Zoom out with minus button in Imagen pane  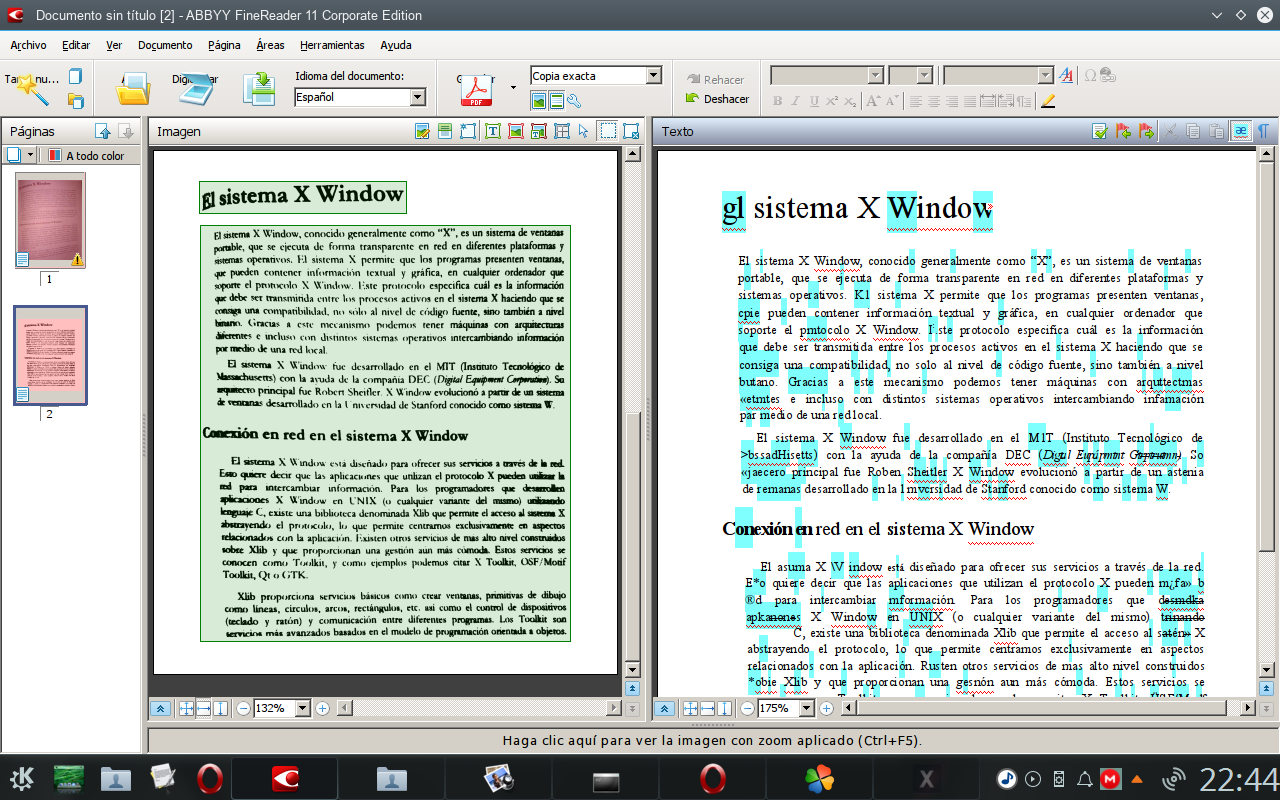click(x=243, y=708)
